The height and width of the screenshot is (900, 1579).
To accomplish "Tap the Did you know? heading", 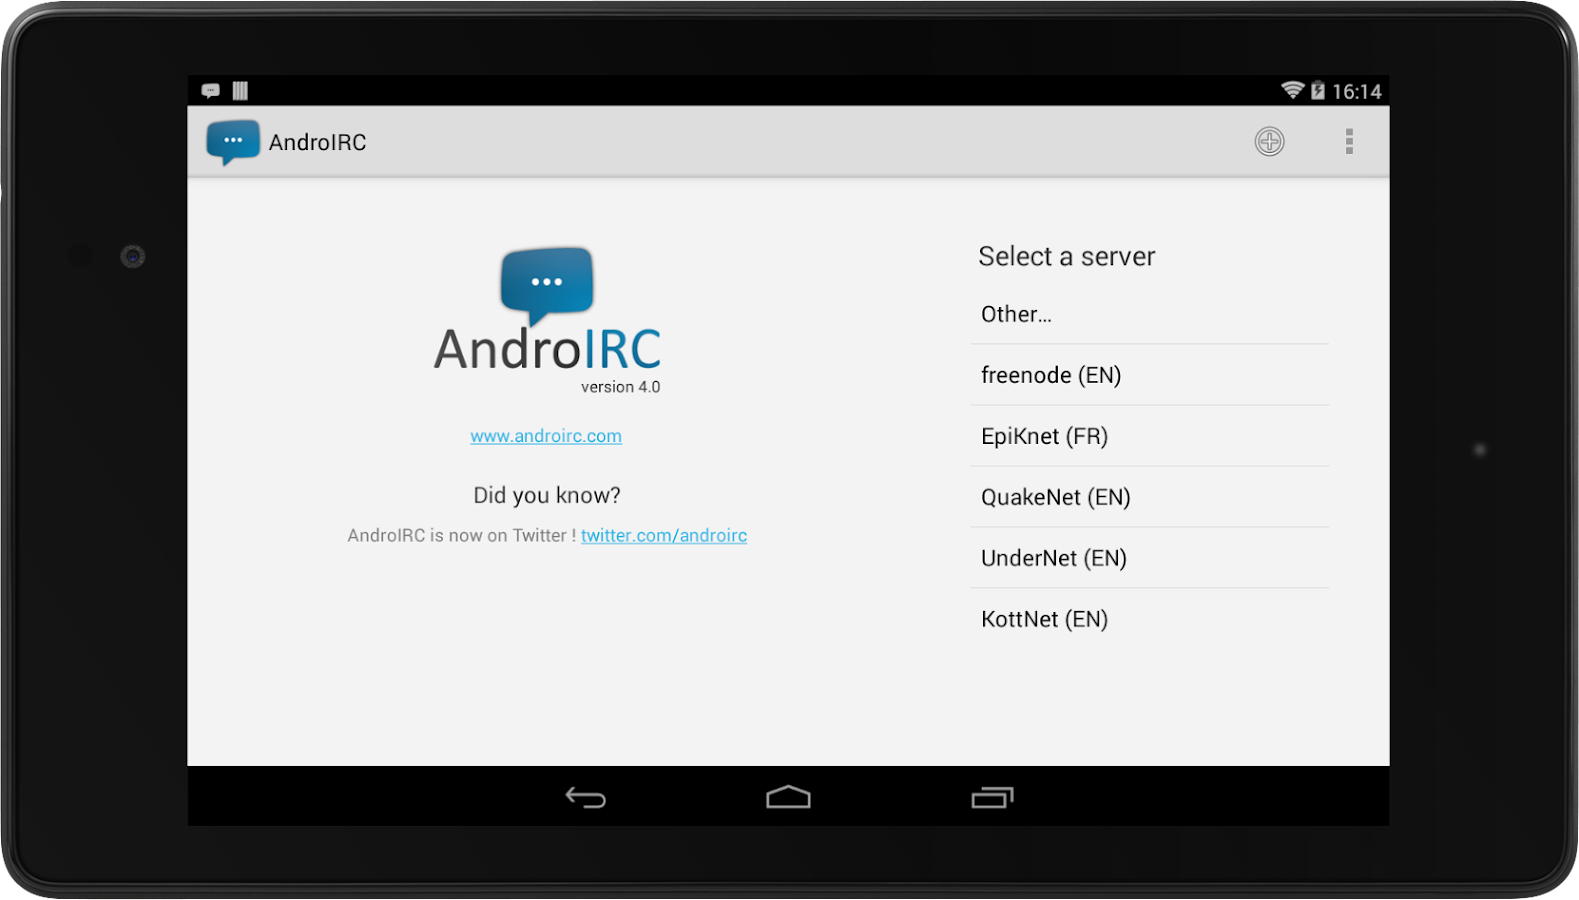I will [x=547, y=495].
